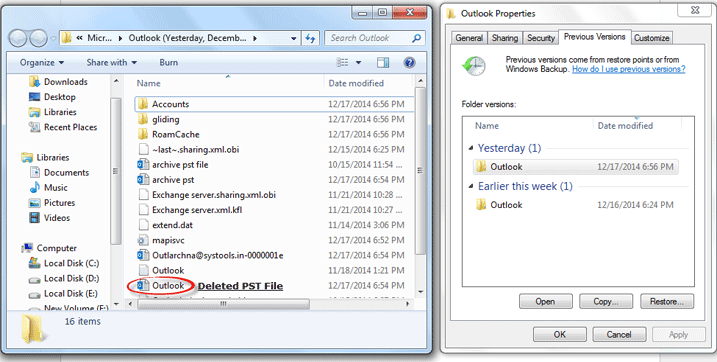Open the Share with dropdown
The height and width of the screenshot is (362, 717).
click(112, 63)
